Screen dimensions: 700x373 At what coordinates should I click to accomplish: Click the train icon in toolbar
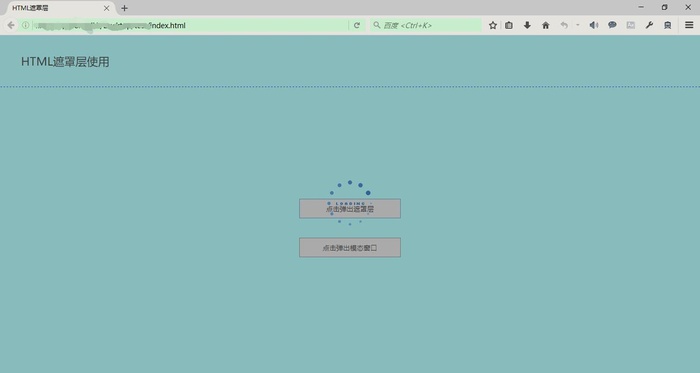coord(667,25)
